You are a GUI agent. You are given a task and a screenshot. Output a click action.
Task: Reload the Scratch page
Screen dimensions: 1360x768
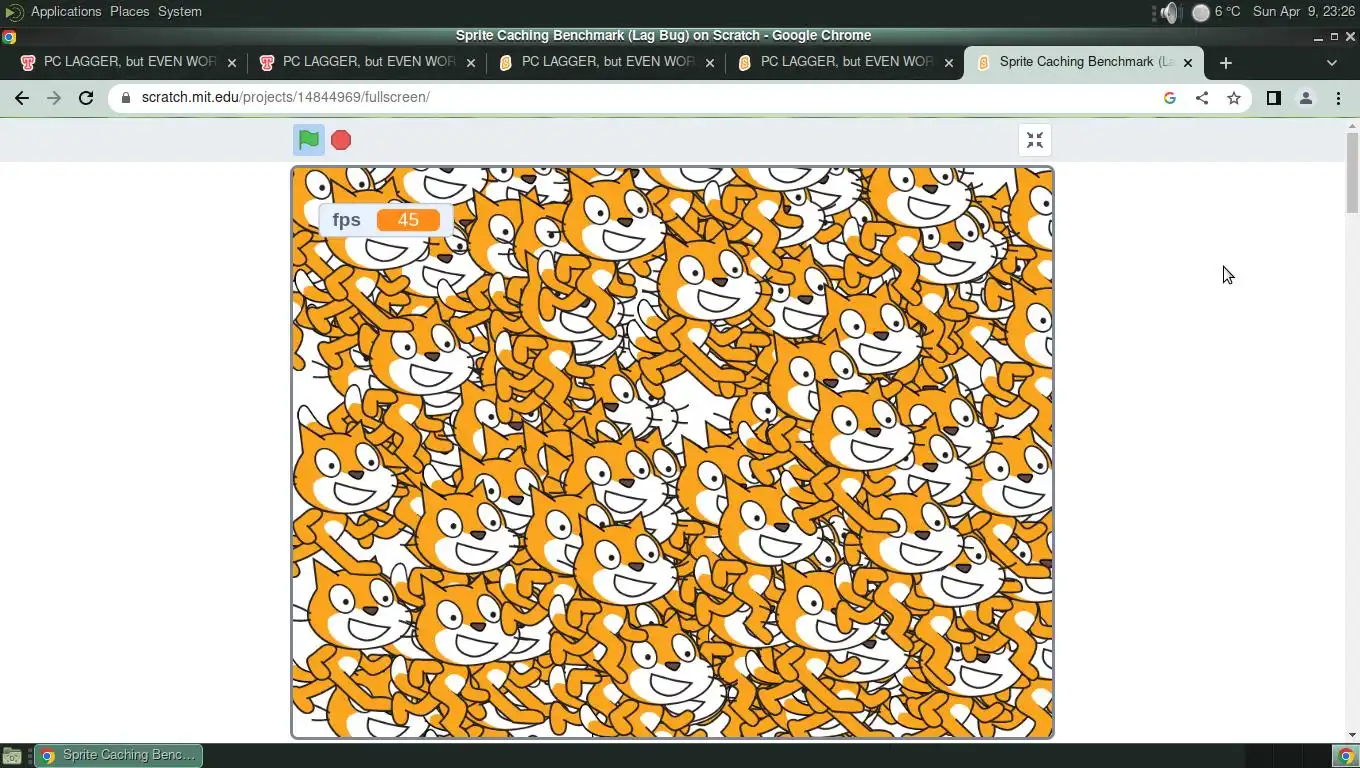coord(86,98)
